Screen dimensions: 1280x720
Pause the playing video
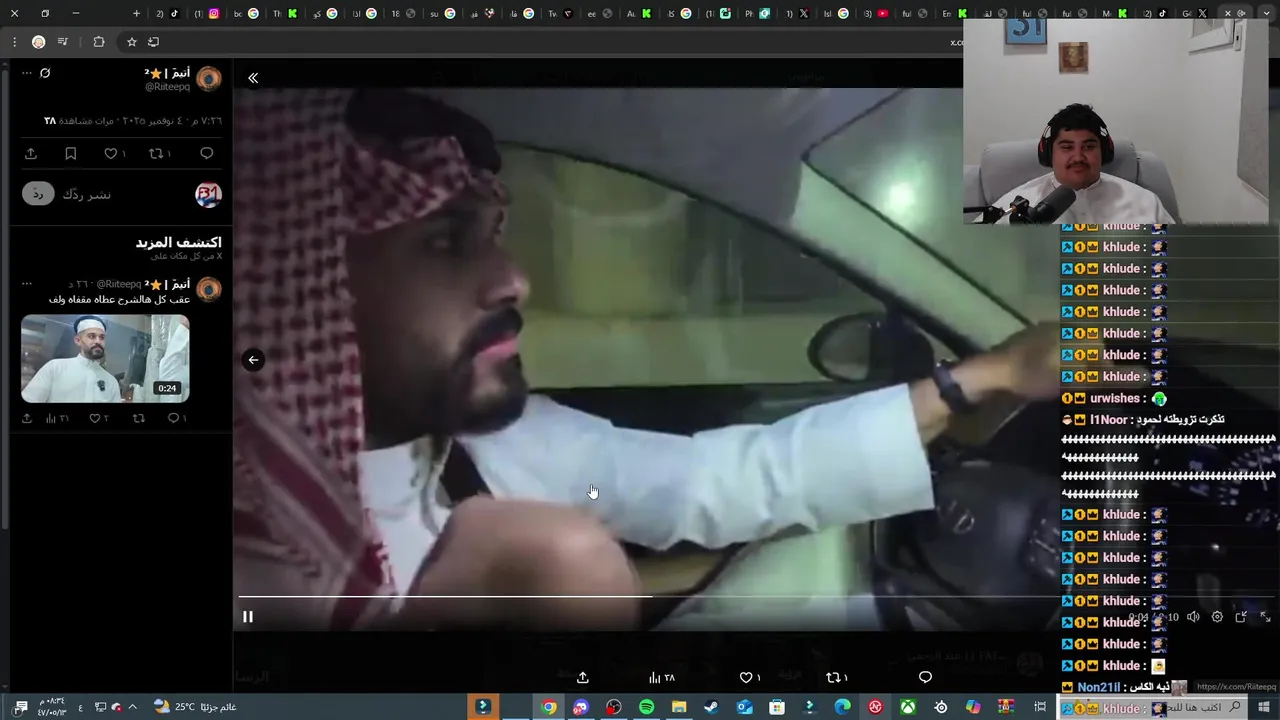point(248,617)
